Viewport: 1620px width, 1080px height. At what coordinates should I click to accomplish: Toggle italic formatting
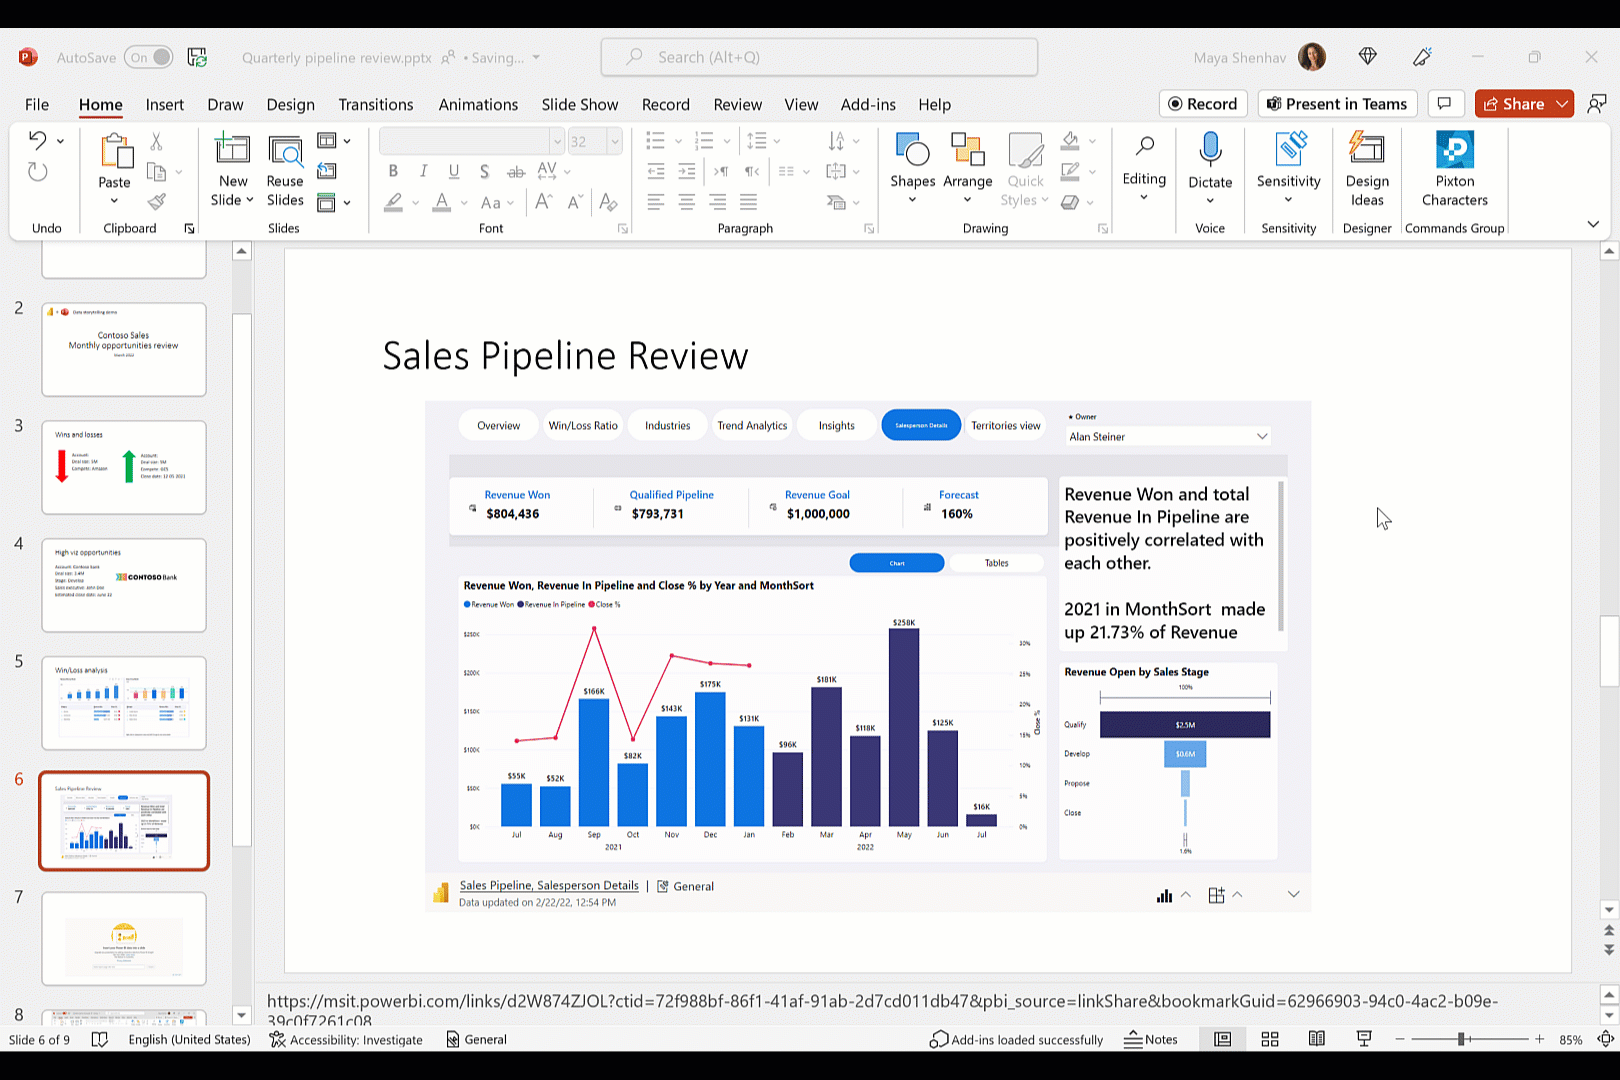click(423, 171)
